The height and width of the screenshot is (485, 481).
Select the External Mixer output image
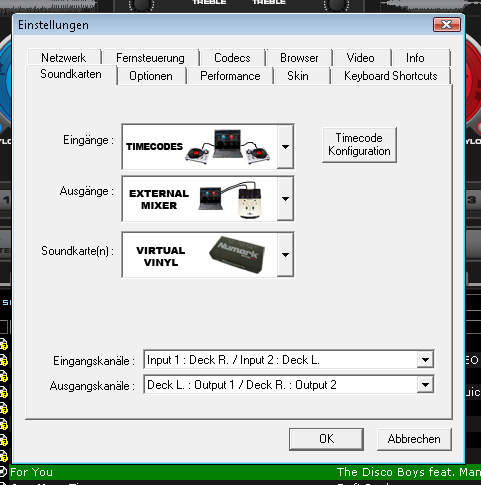(200, 199)
